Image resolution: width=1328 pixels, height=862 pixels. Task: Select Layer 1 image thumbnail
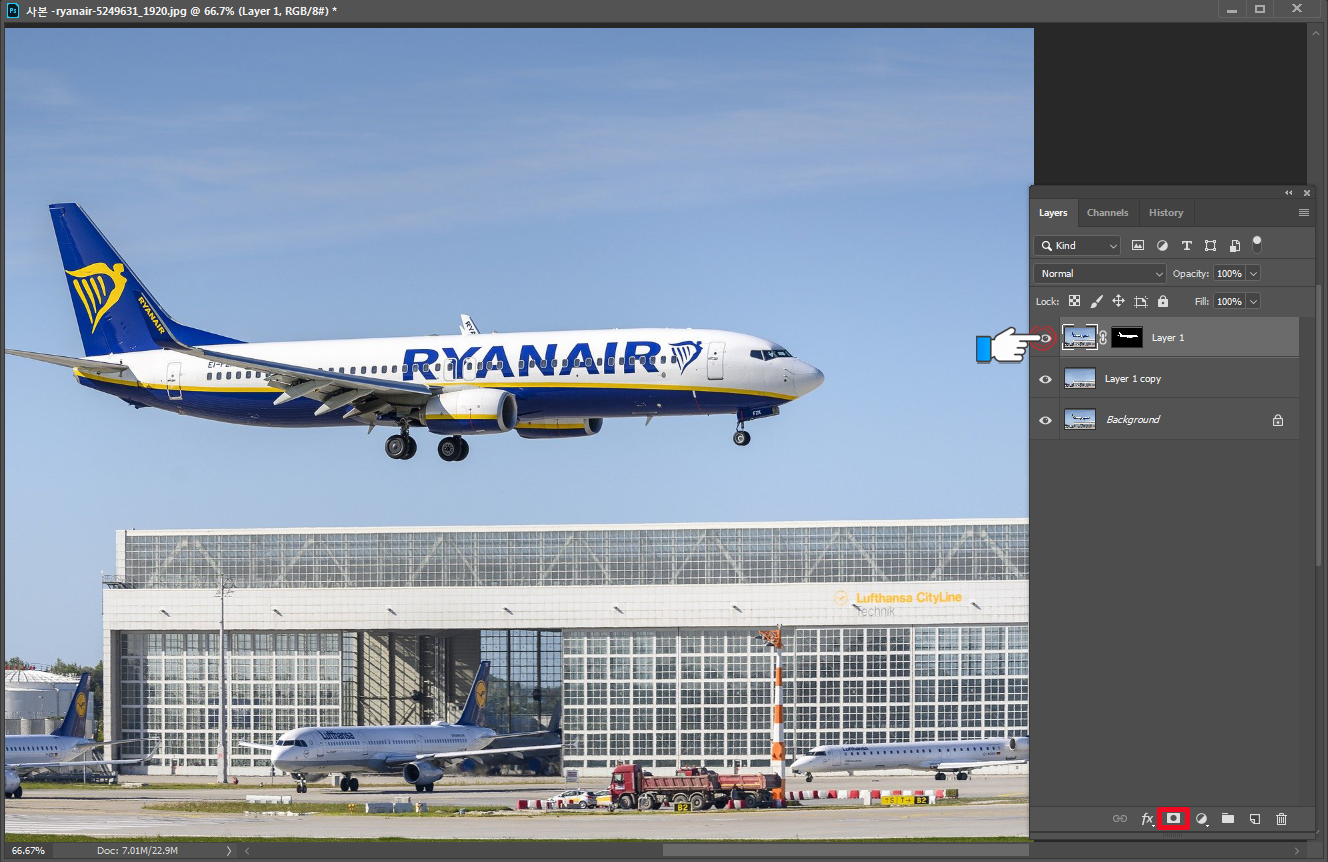1080,338
